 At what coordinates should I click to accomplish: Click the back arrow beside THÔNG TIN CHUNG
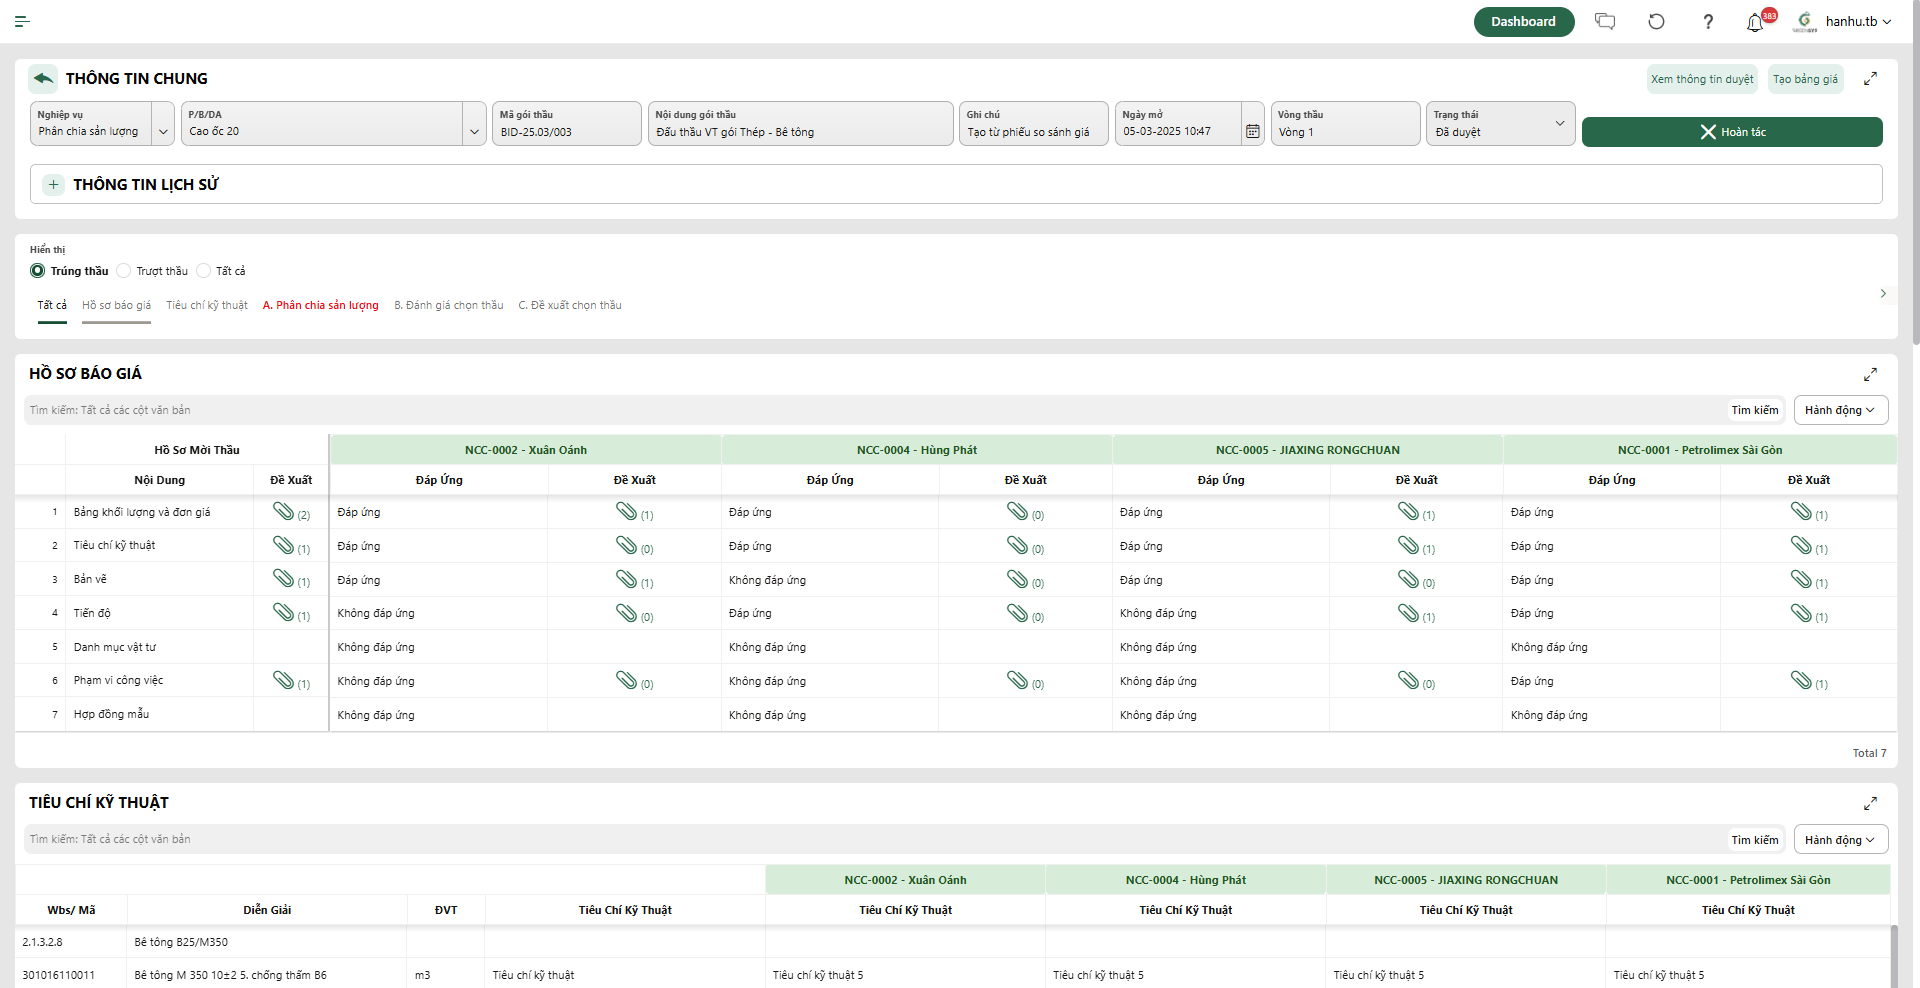point(43,78)
